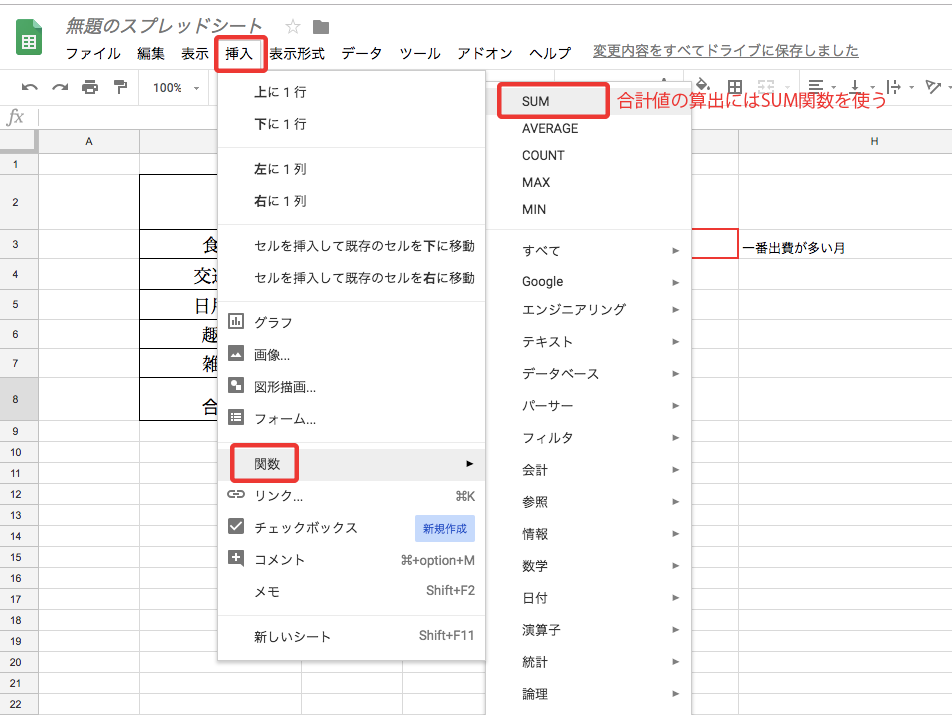Viewport: 952px width, 715px height.
Task: Insert チェックボックス from the menu
Action: pyautogui.click(x=305, y=528)
